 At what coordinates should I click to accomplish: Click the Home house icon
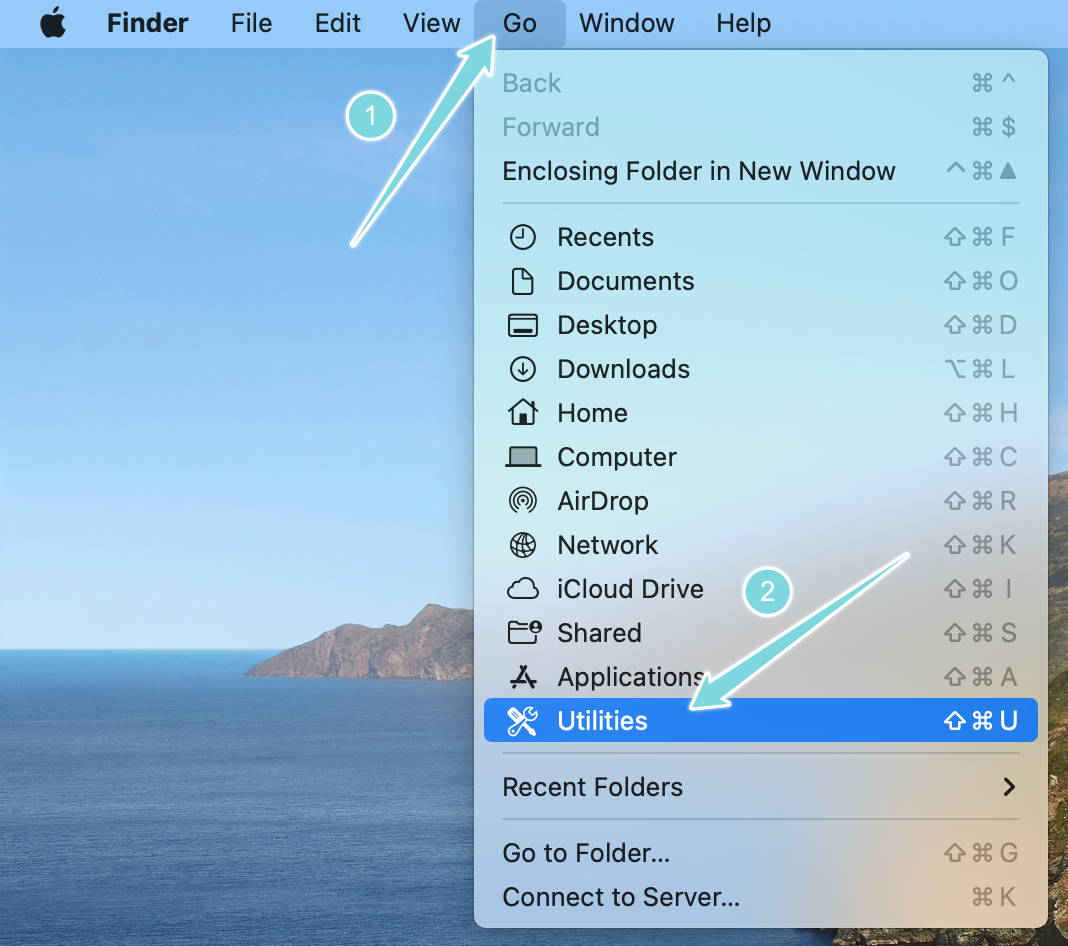[x=522, y=413]
